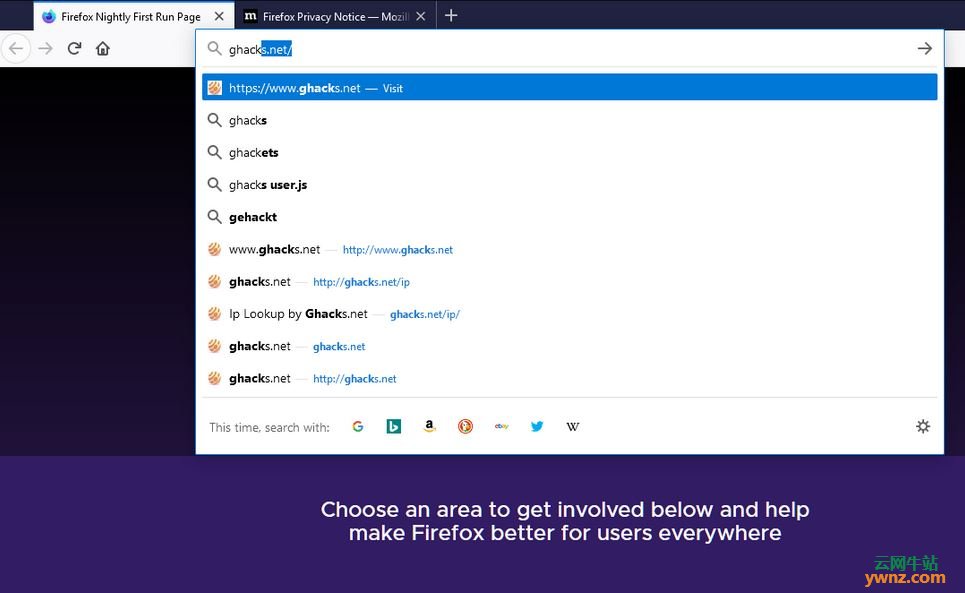This screenshot has height=593, width=965.
Task: Click the Mozilla 'm' tab favicon
Action: [250, 17]
